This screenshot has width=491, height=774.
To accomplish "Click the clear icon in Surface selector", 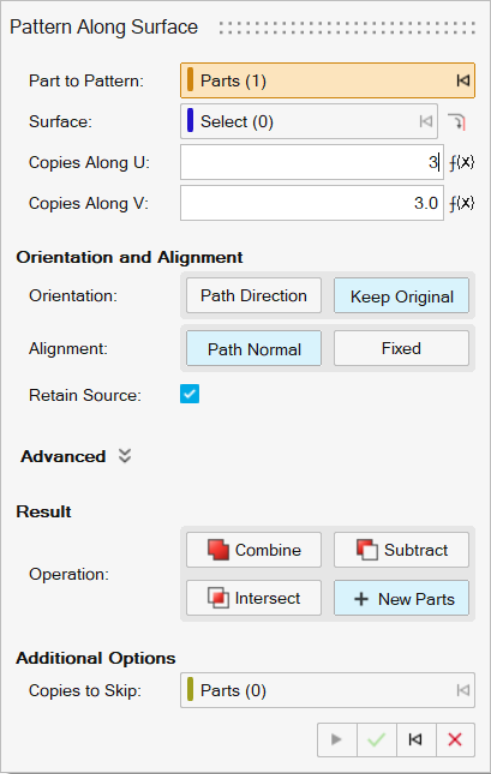I will [x=426, y=121].
